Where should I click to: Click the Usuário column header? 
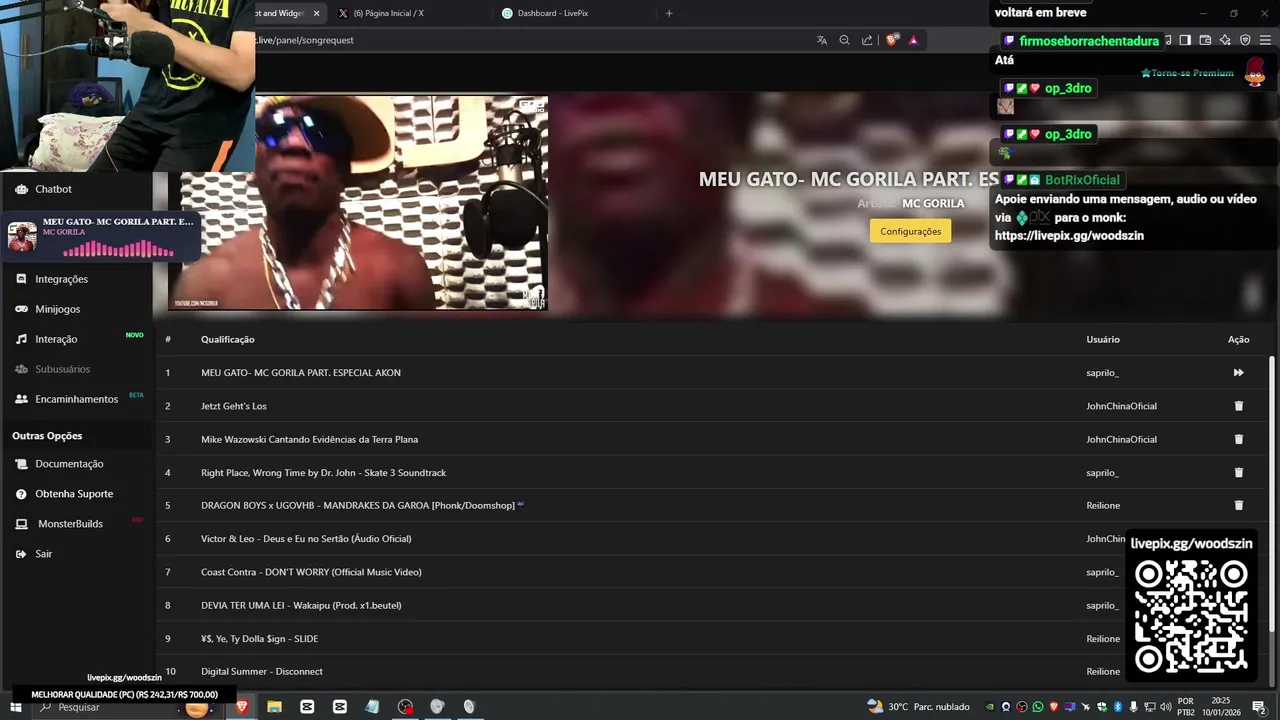(1103, 339)
